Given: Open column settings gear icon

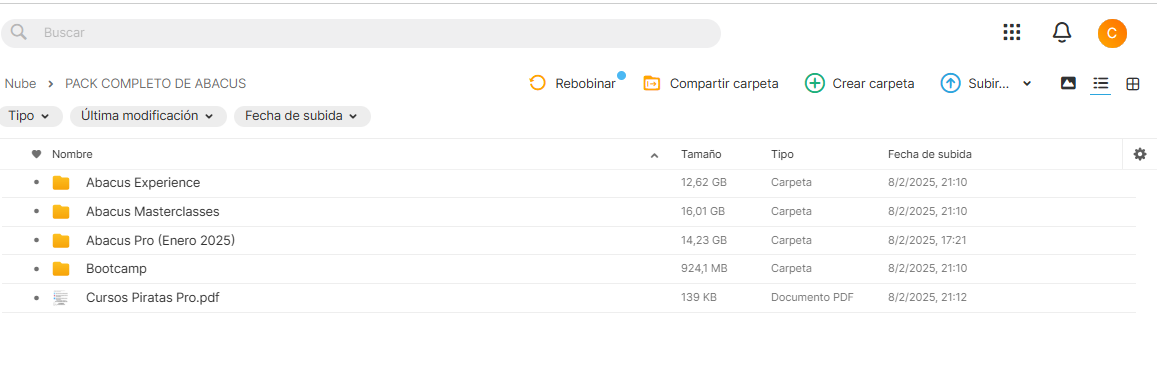Looking at the screenshot, I should pos(1140,154).
